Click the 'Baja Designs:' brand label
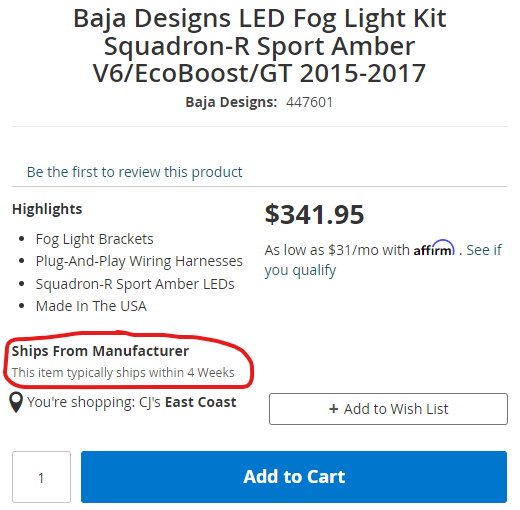 coord(231,102)
